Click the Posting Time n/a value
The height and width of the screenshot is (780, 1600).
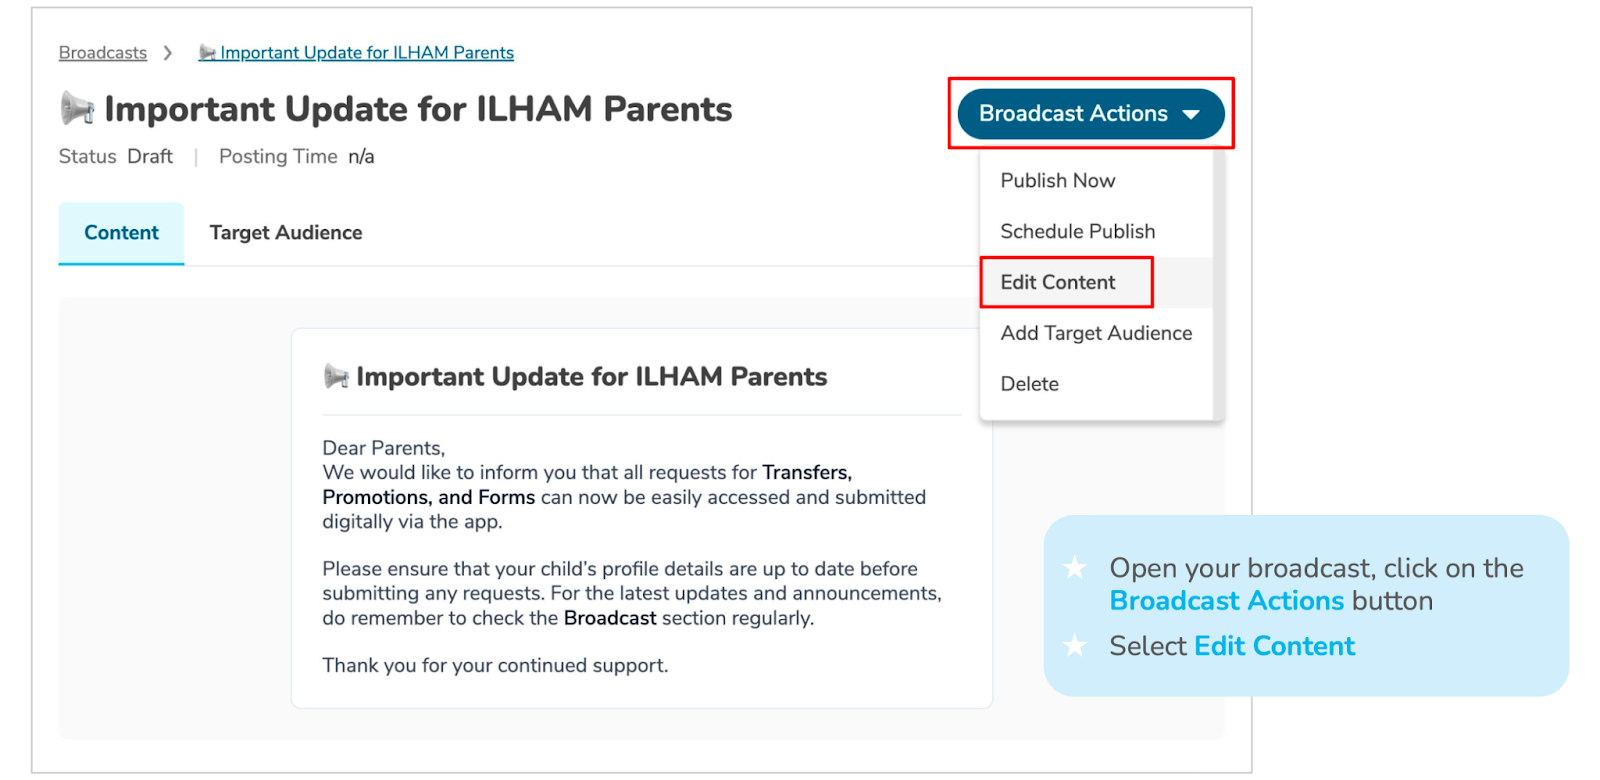pyautogui.click(x=361, y=157)
